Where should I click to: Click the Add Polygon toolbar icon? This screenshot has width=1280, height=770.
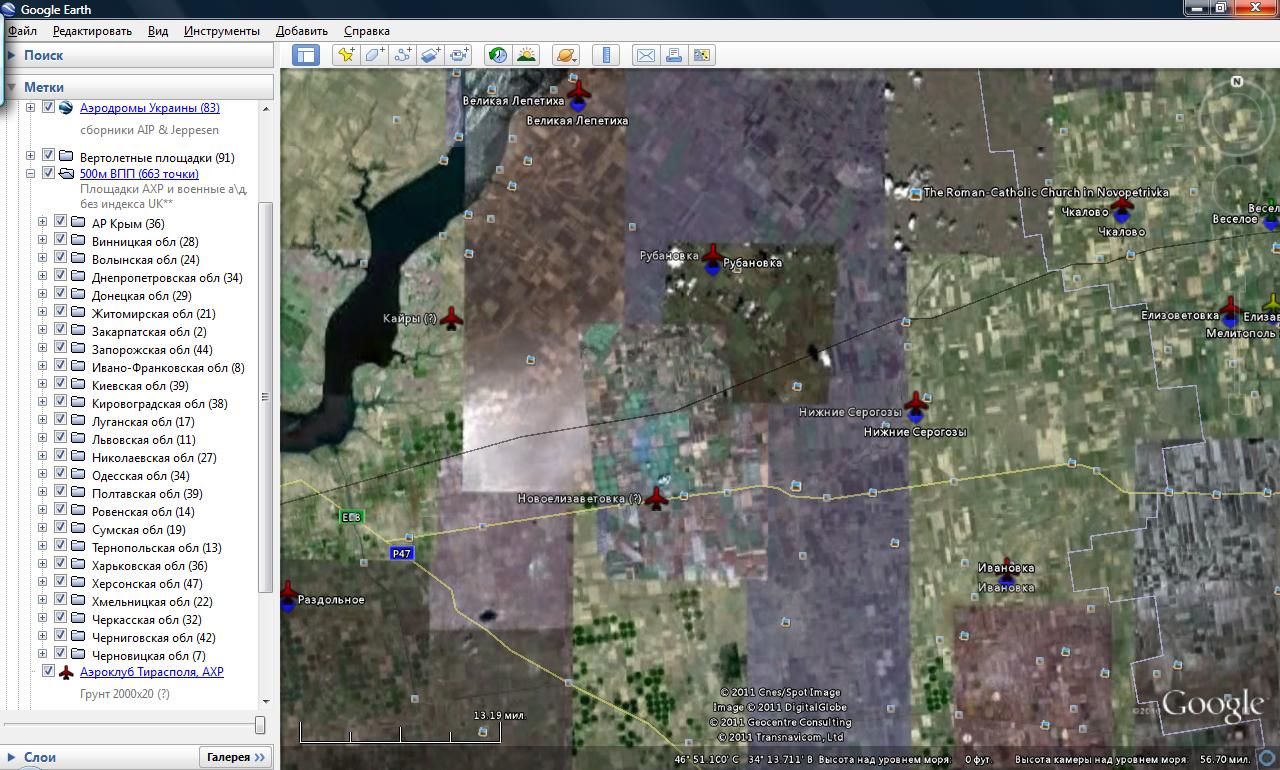(374, 55)
